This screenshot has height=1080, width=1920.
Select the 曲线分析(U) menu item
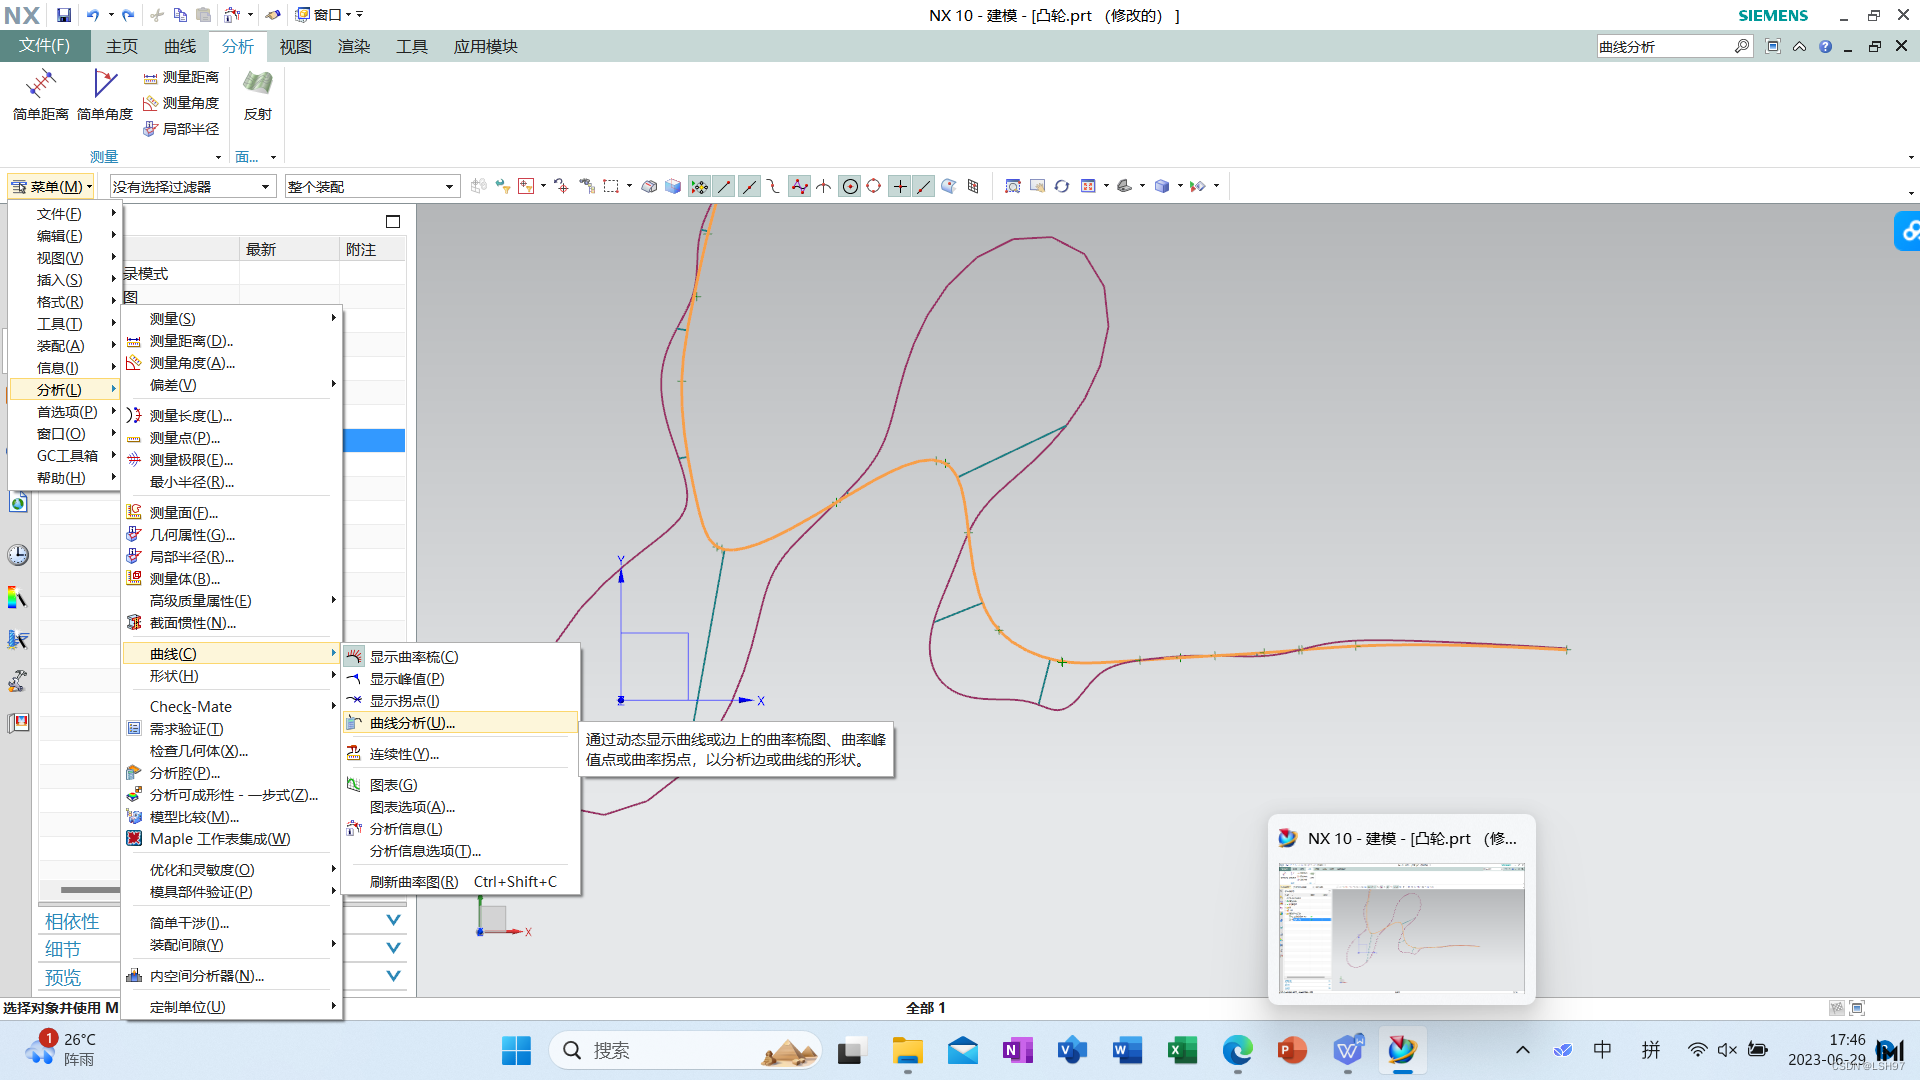[412, 723]
